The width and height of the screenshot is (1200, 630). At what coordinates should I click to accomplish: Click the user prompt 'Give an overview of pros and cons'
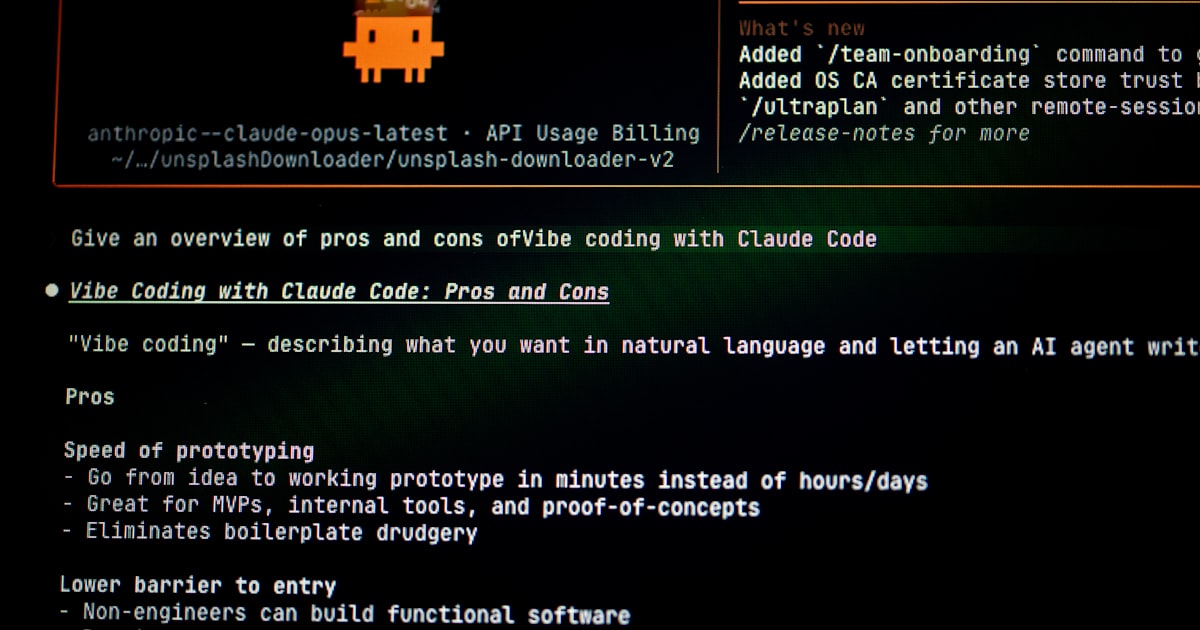[x=474, y=239]
